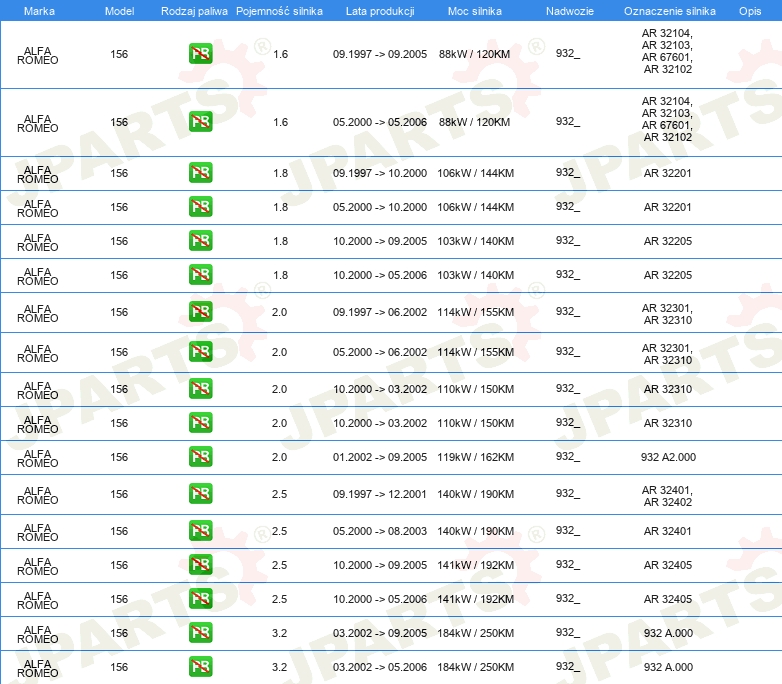Click the Oznaczenie silnika column header
This screenshot has height=684, width=782.
point(669,10)
